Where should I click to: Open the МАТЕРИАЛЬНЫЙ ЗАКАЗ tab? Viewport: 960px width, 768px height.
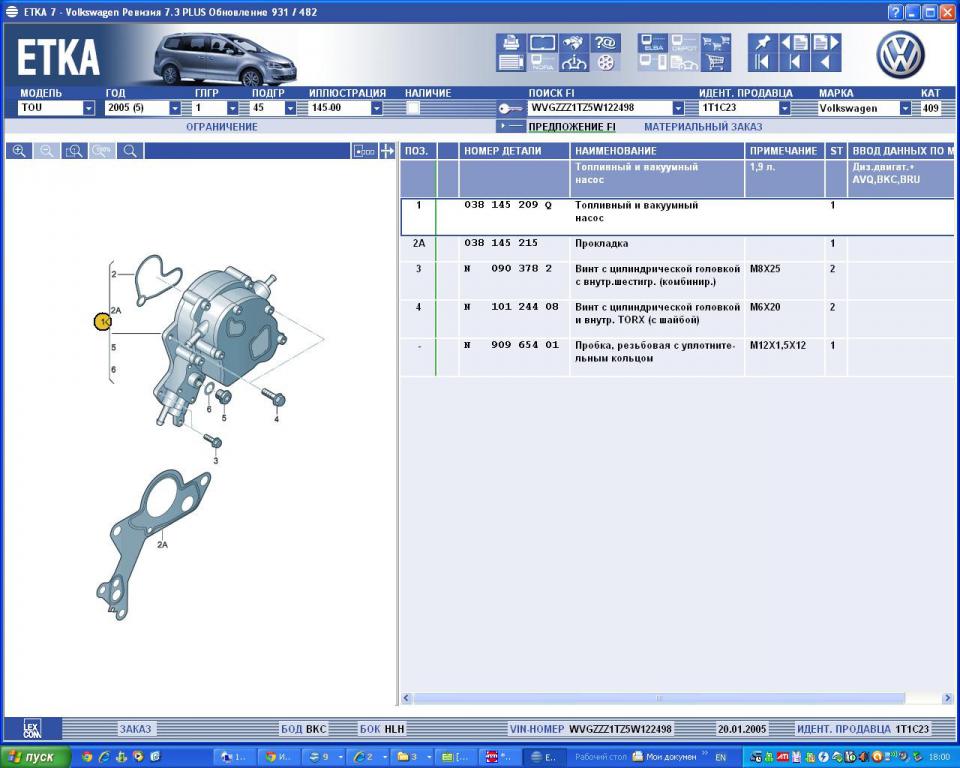tap(703, 127)
